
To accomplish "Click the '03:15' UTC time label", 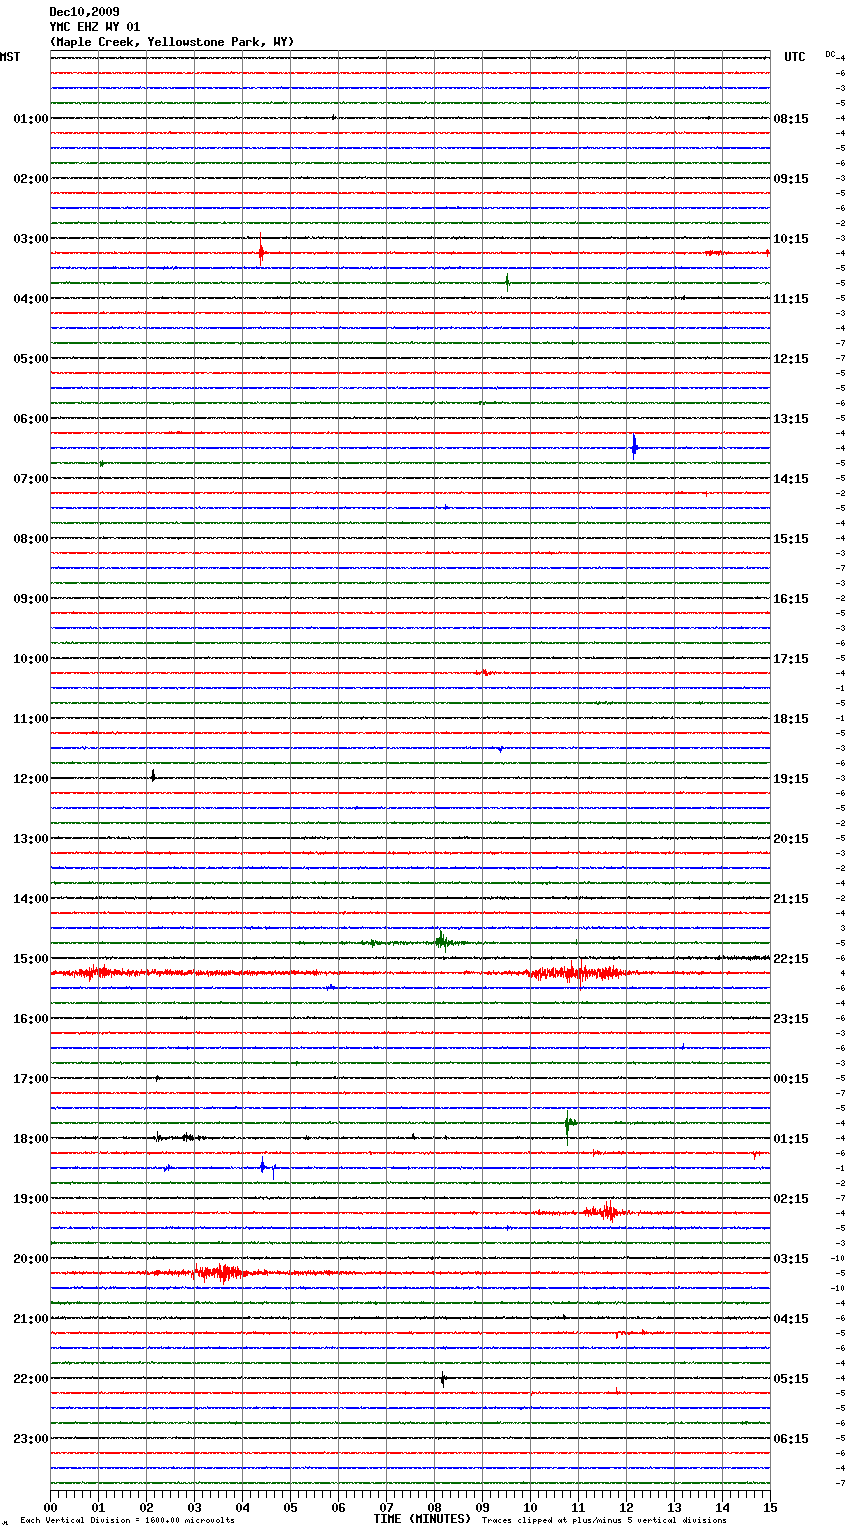I will 791,1259.
